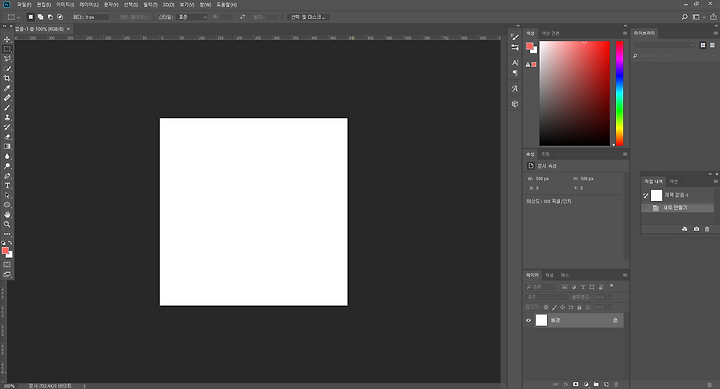Select the Rectangular Marquee tool in toolbox
Screen dimensions: 720x389
(7, 49)
